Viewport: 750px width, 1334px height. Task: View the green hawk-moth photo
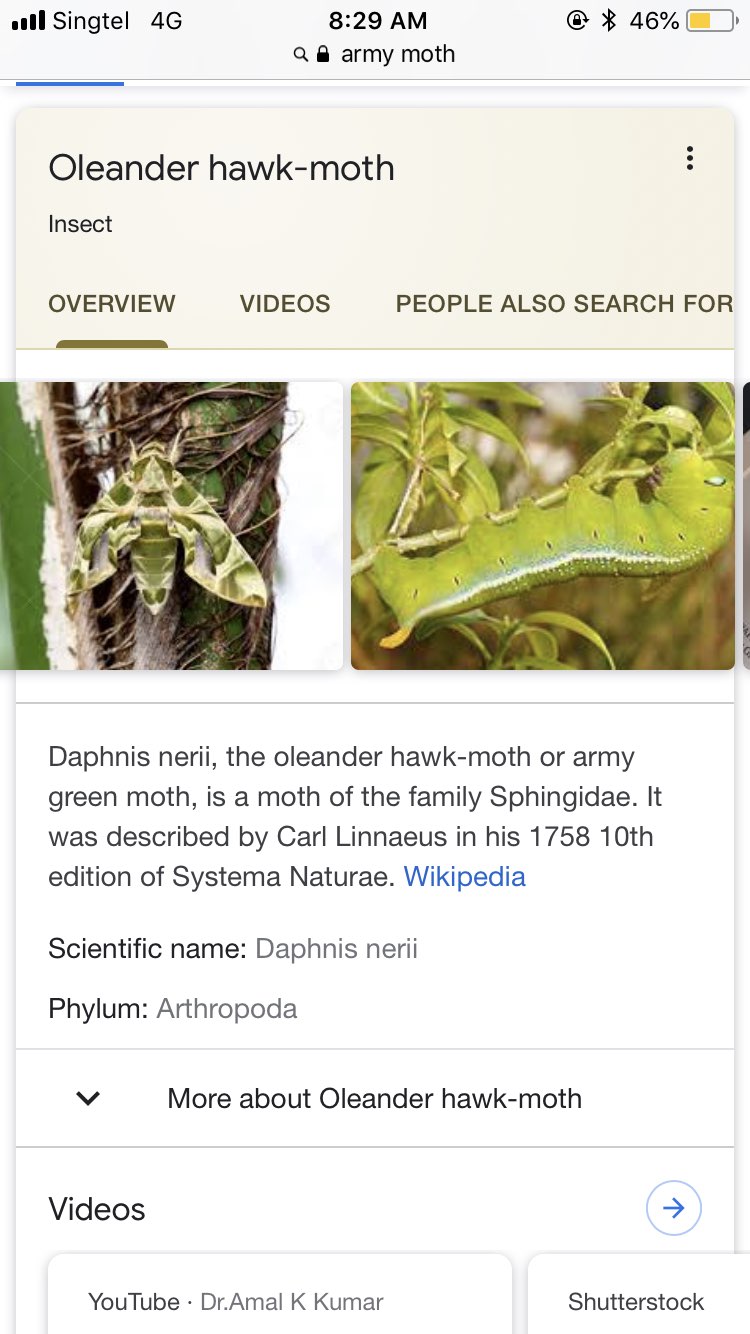[172, 526]
